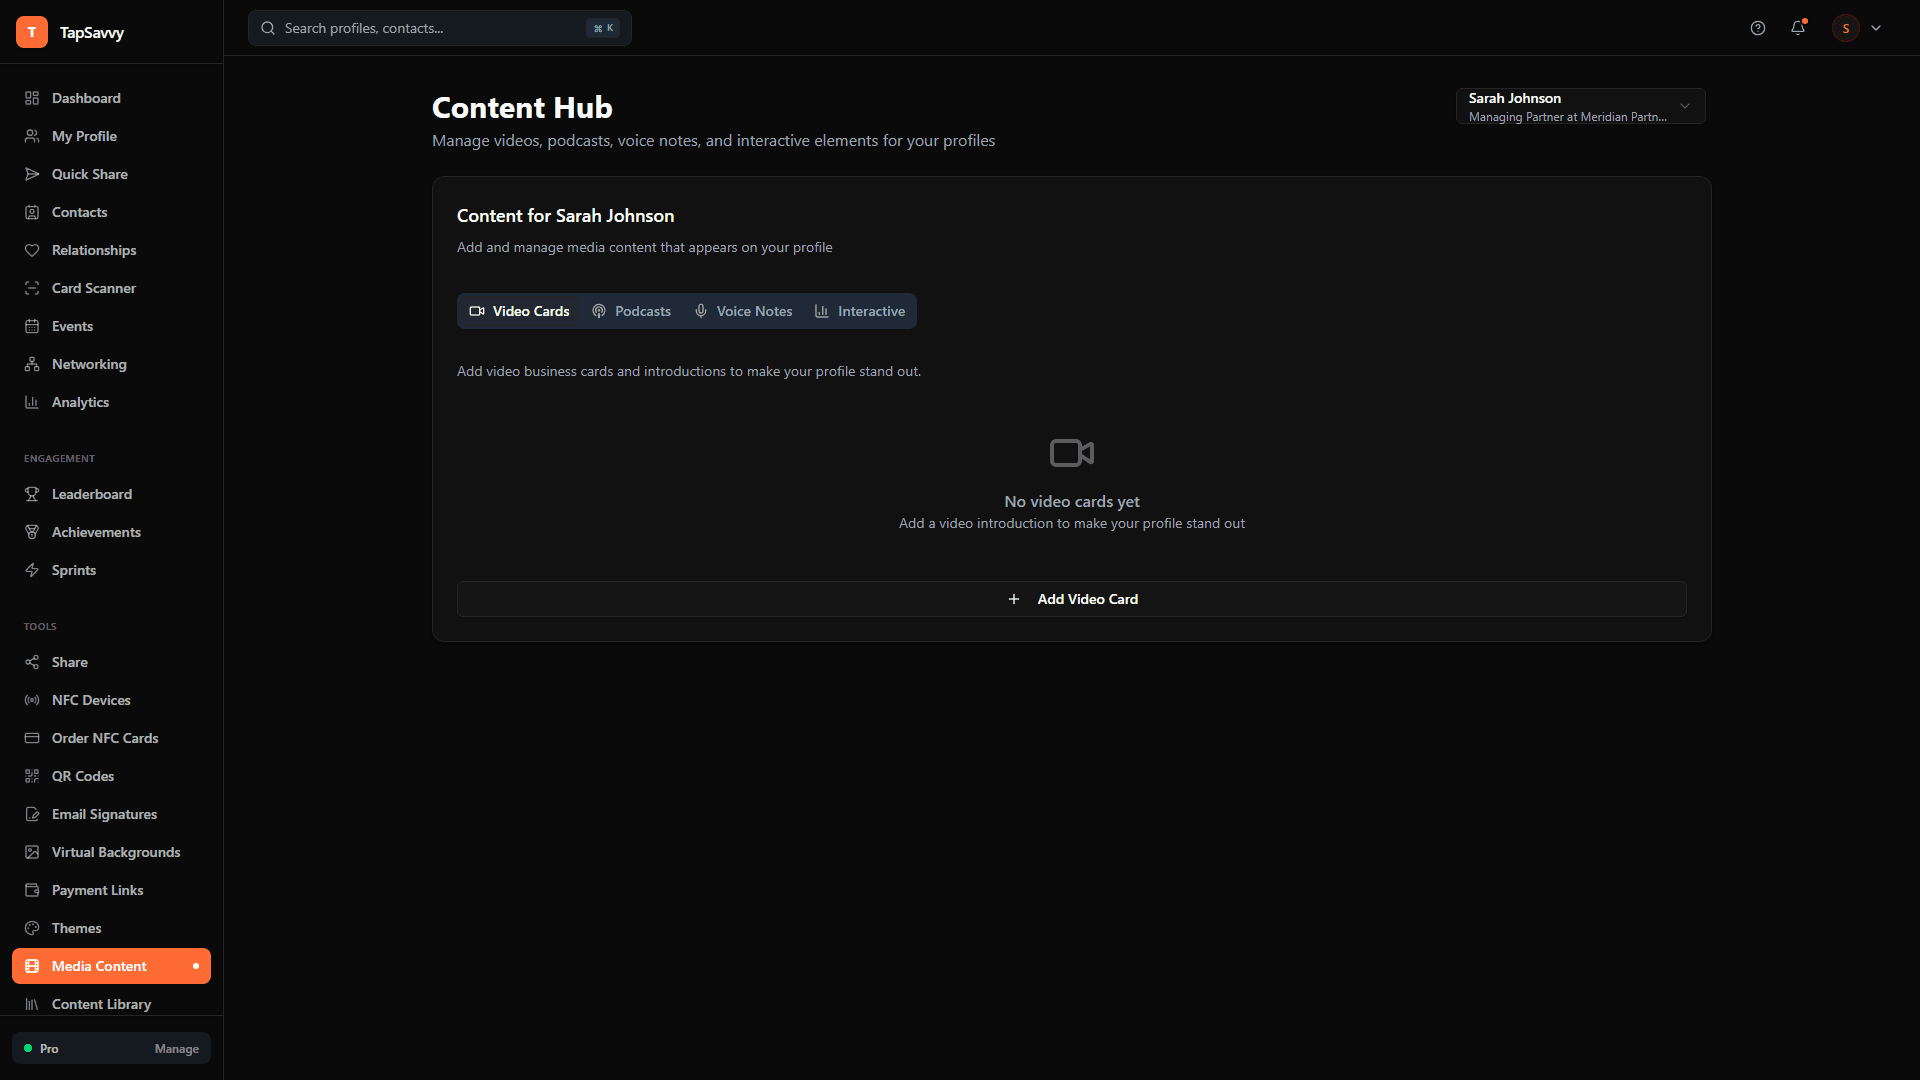
Task: Open the help question mark icon
Action: (x=1758, y=28)
